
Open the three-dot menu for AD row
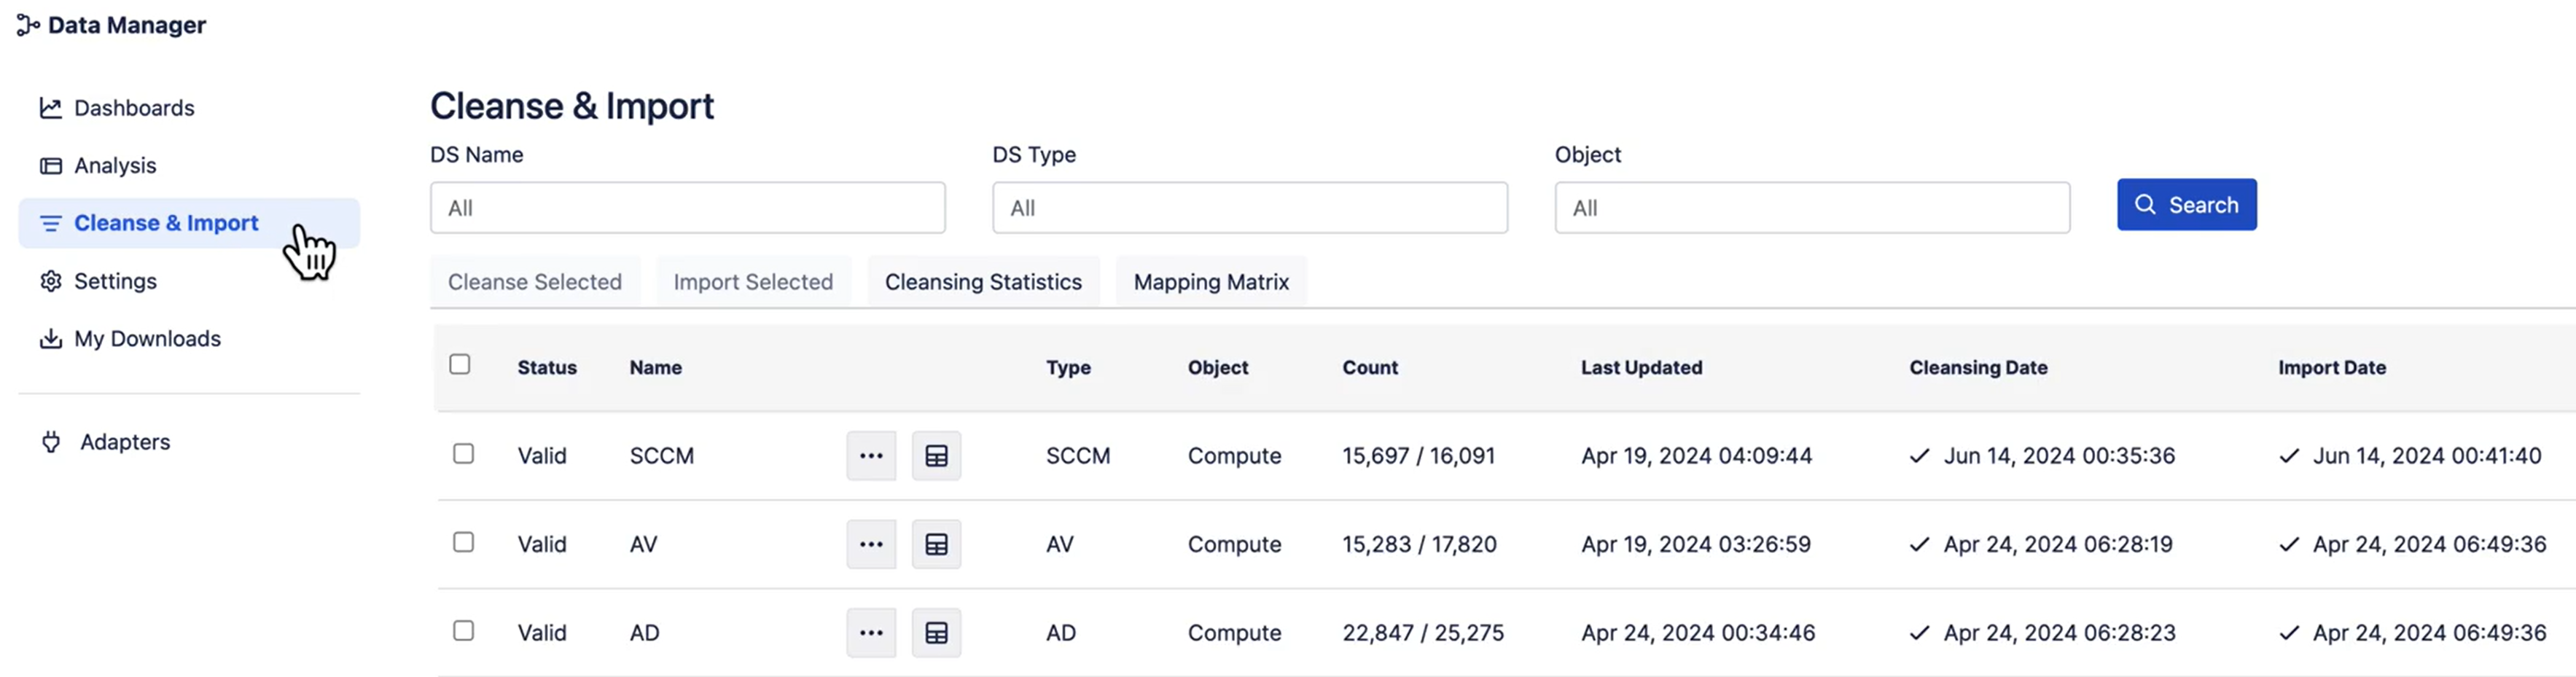870,633
